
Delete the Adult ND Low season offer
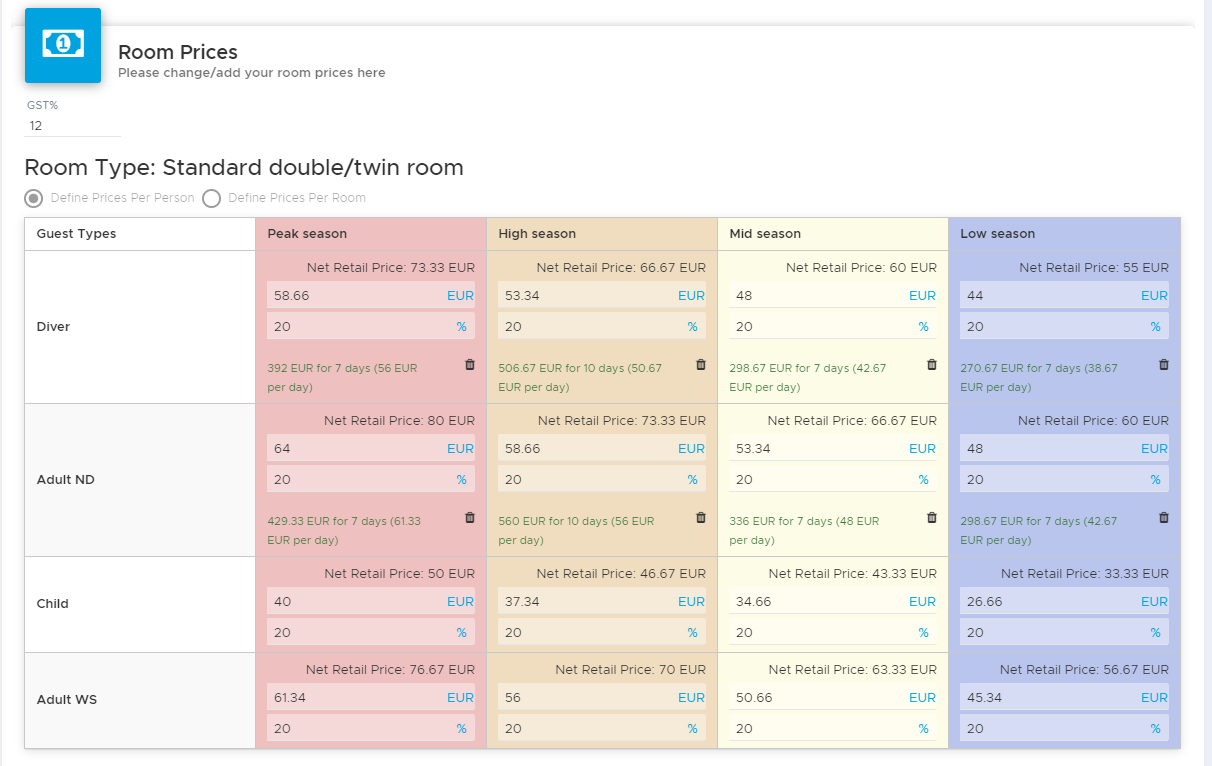(1164, 518)
